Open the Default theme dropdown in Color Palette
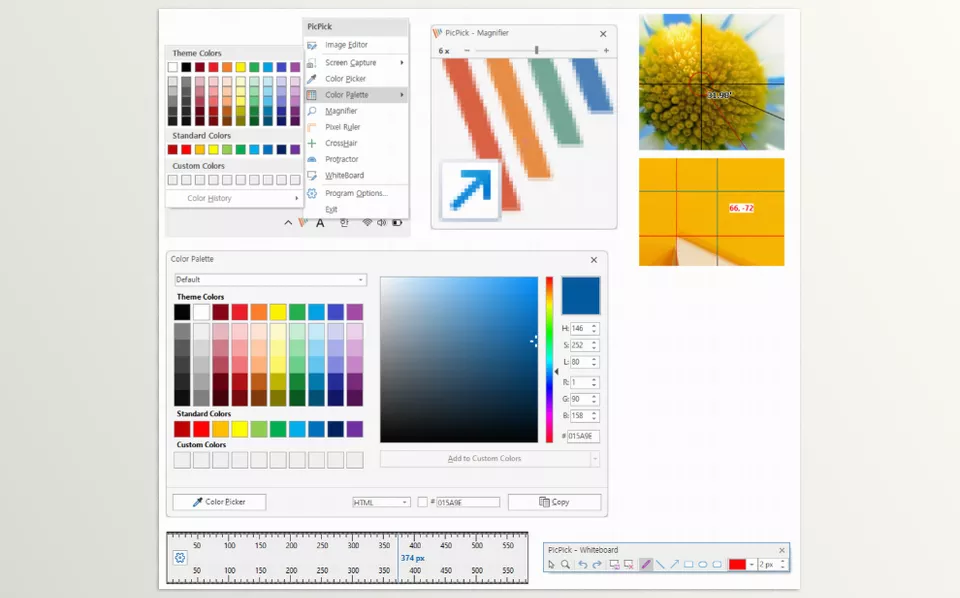The image size is (960, 598). coord(270,279)
